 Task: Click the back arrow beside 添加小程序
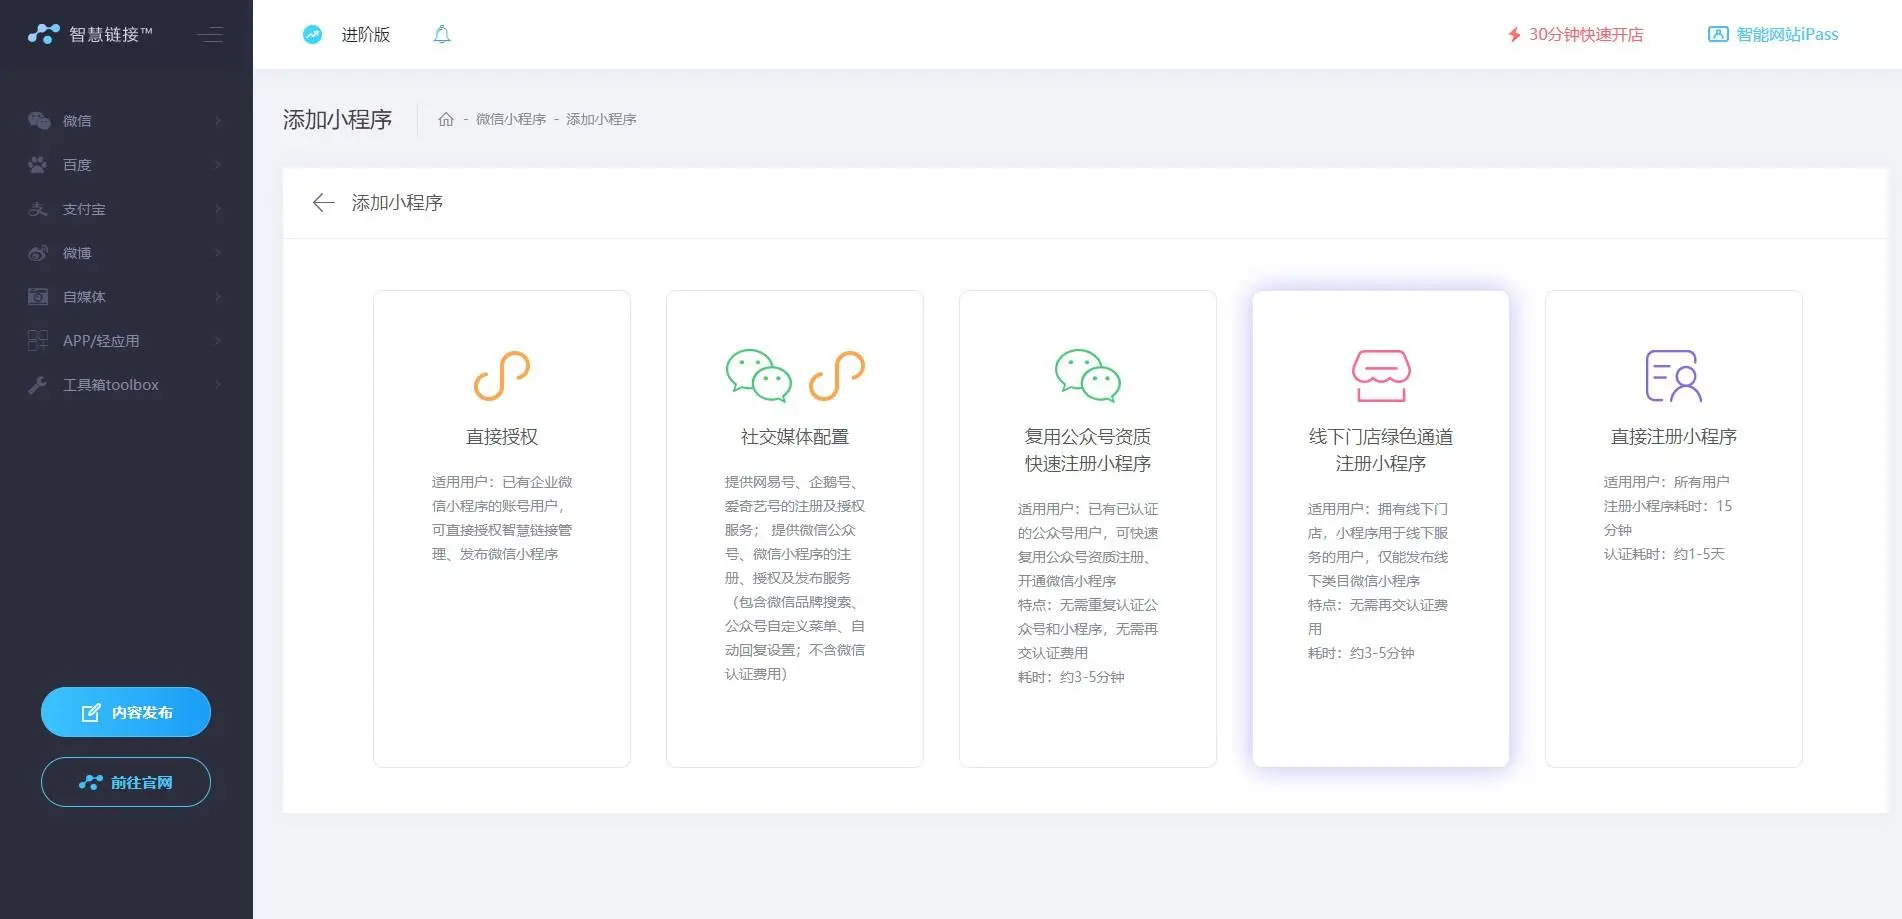tap(323, 203)
